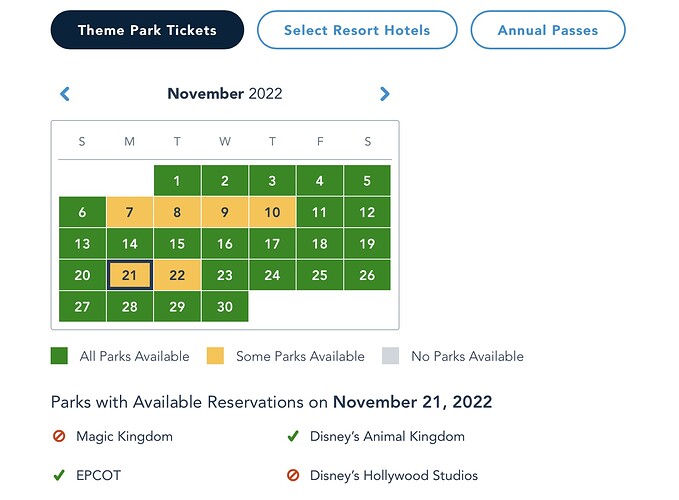The width and height of the screenshot is (679, 500).
Task: Pick November 1 on the calendar
Action: 177,181
